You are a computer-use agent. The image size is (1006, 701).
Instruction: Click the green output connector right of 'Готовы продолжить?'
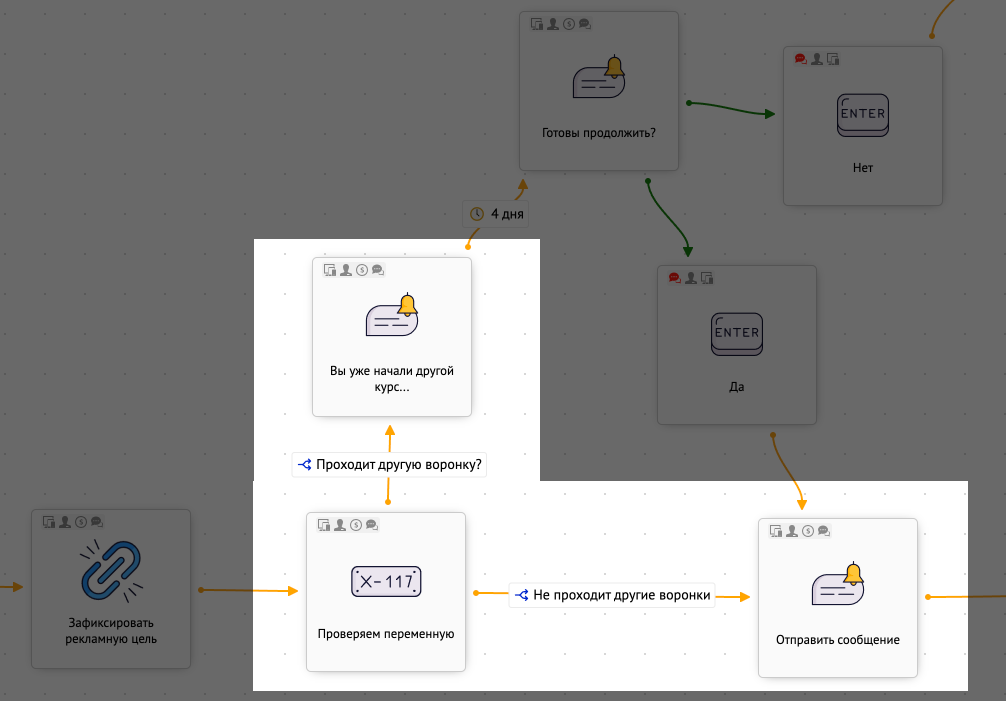click(x=688, y=103)
